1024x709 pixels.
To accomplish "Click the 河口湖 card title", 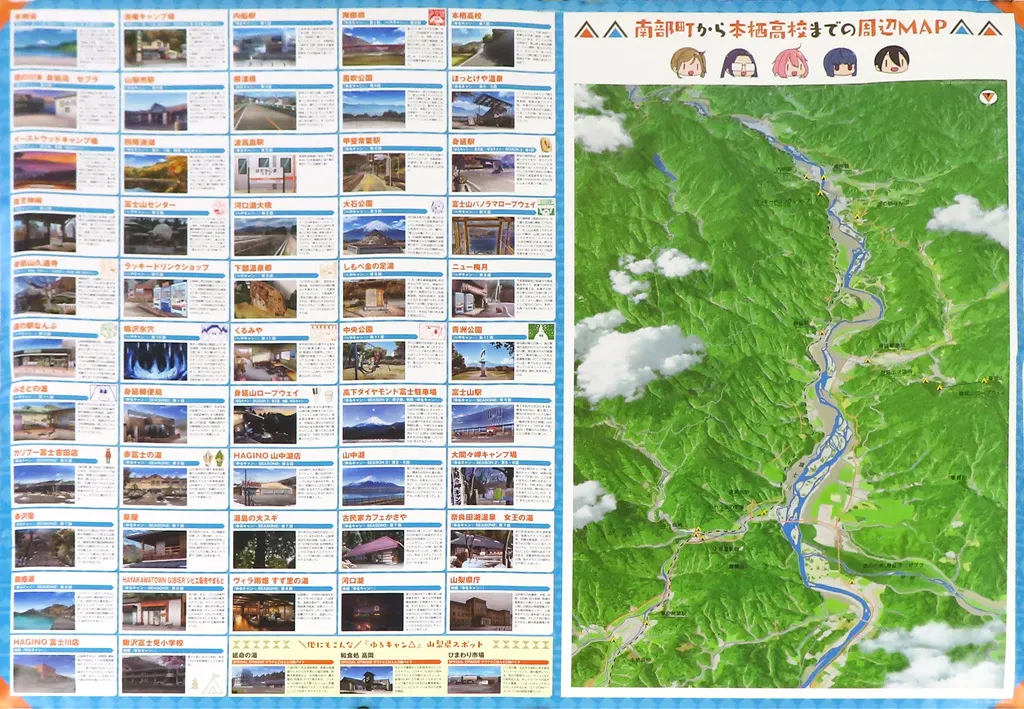I will point(353,579).
